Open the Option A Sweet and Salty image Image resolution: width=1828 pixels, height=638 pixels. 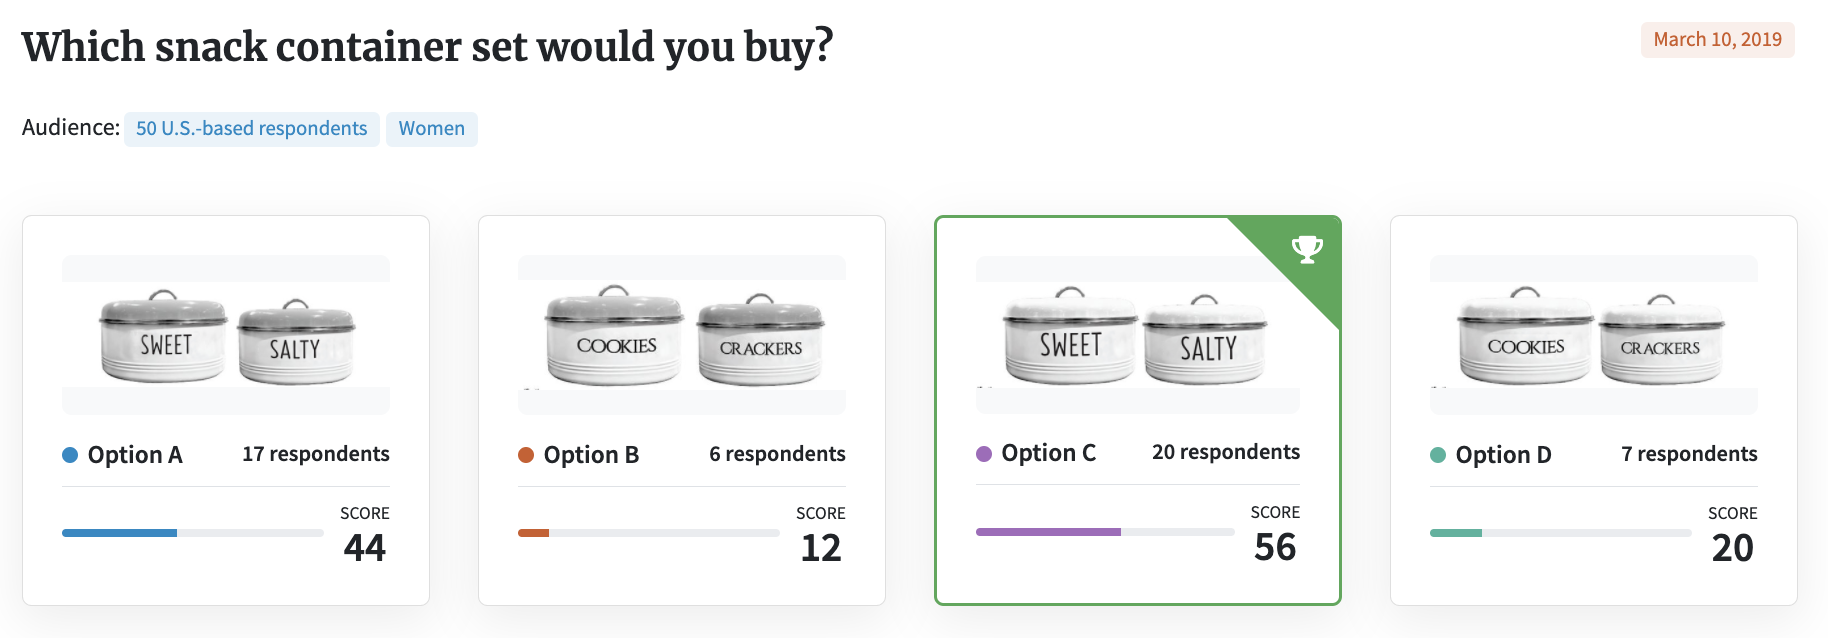[226, 335]
